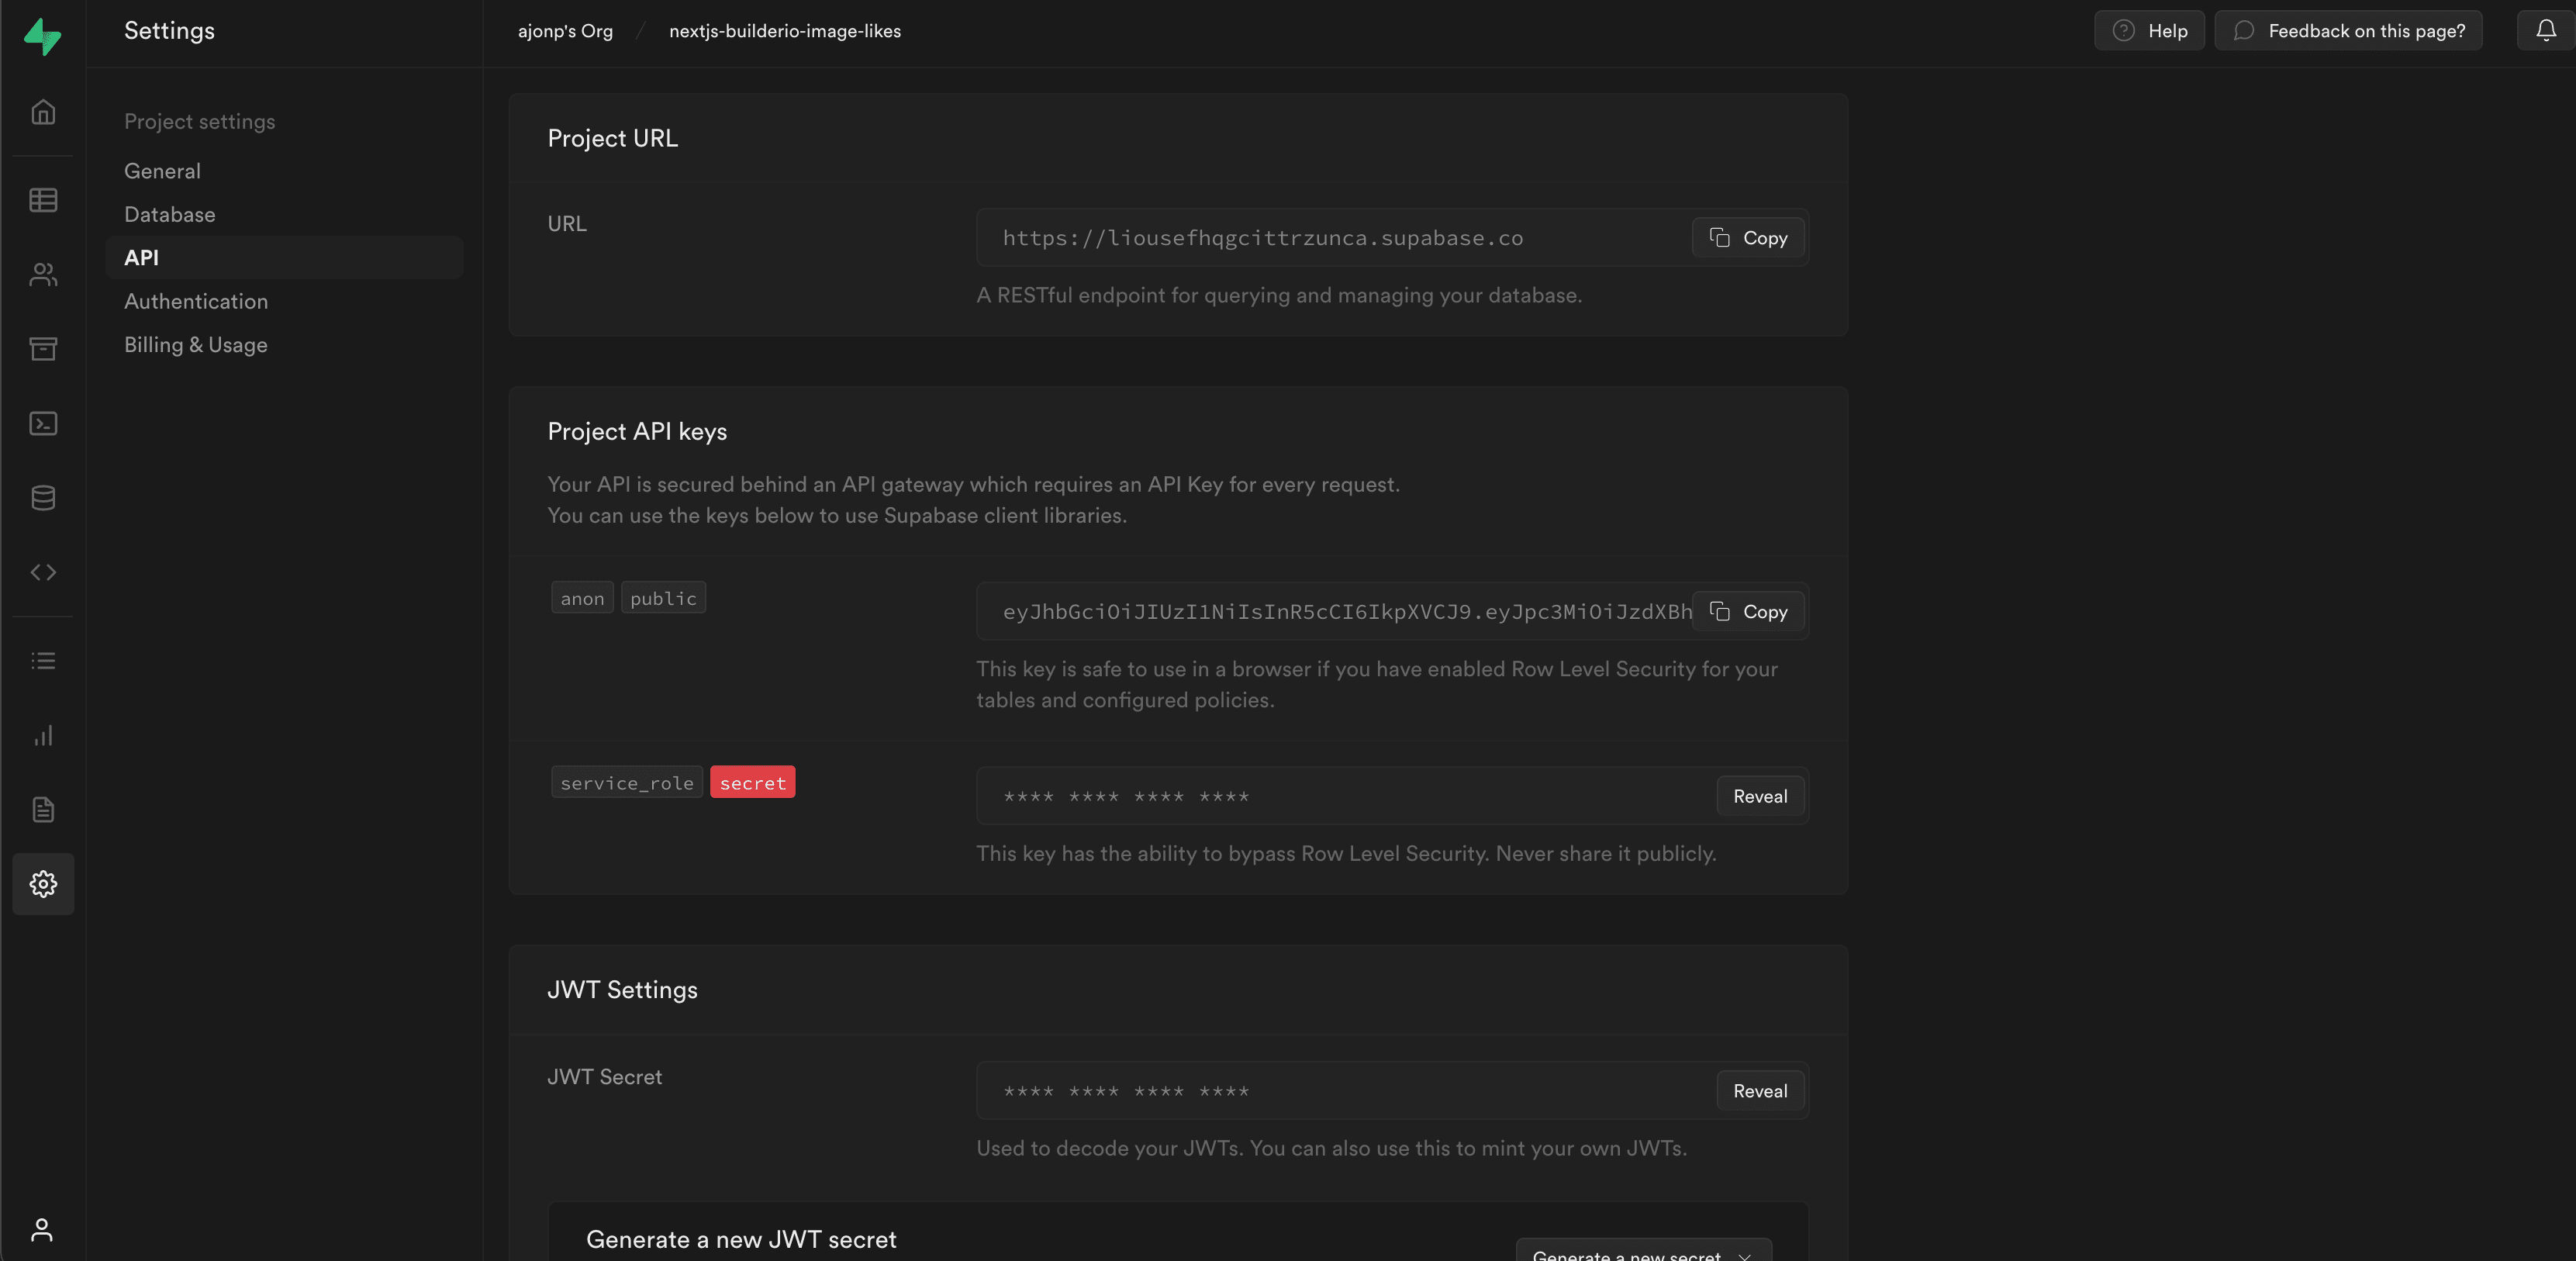This screenshot has height=1261, width=2576.
Task: Click the service_role badge
Action: [626, 782]
